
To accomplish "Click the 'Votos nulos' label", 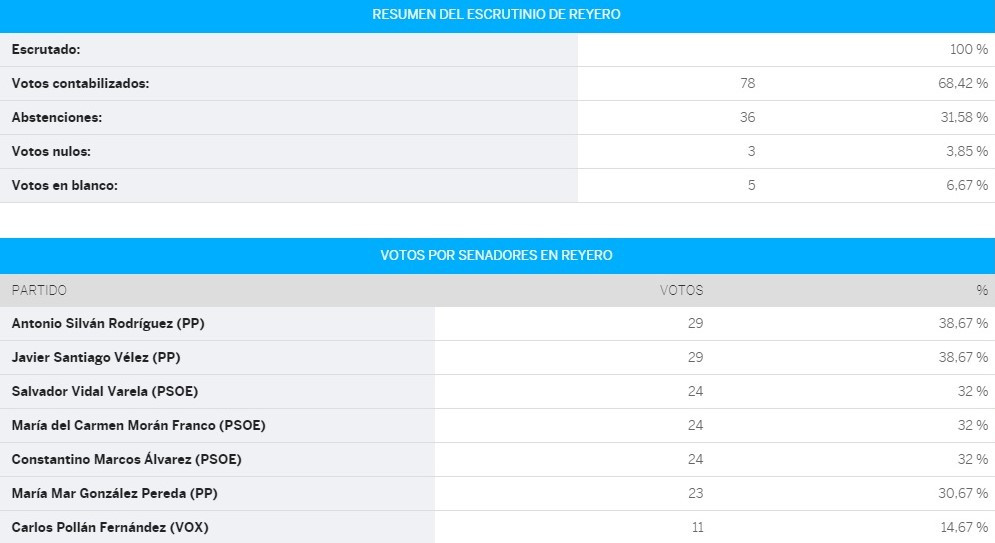I will pyautogui.click(x=51, y=151).
